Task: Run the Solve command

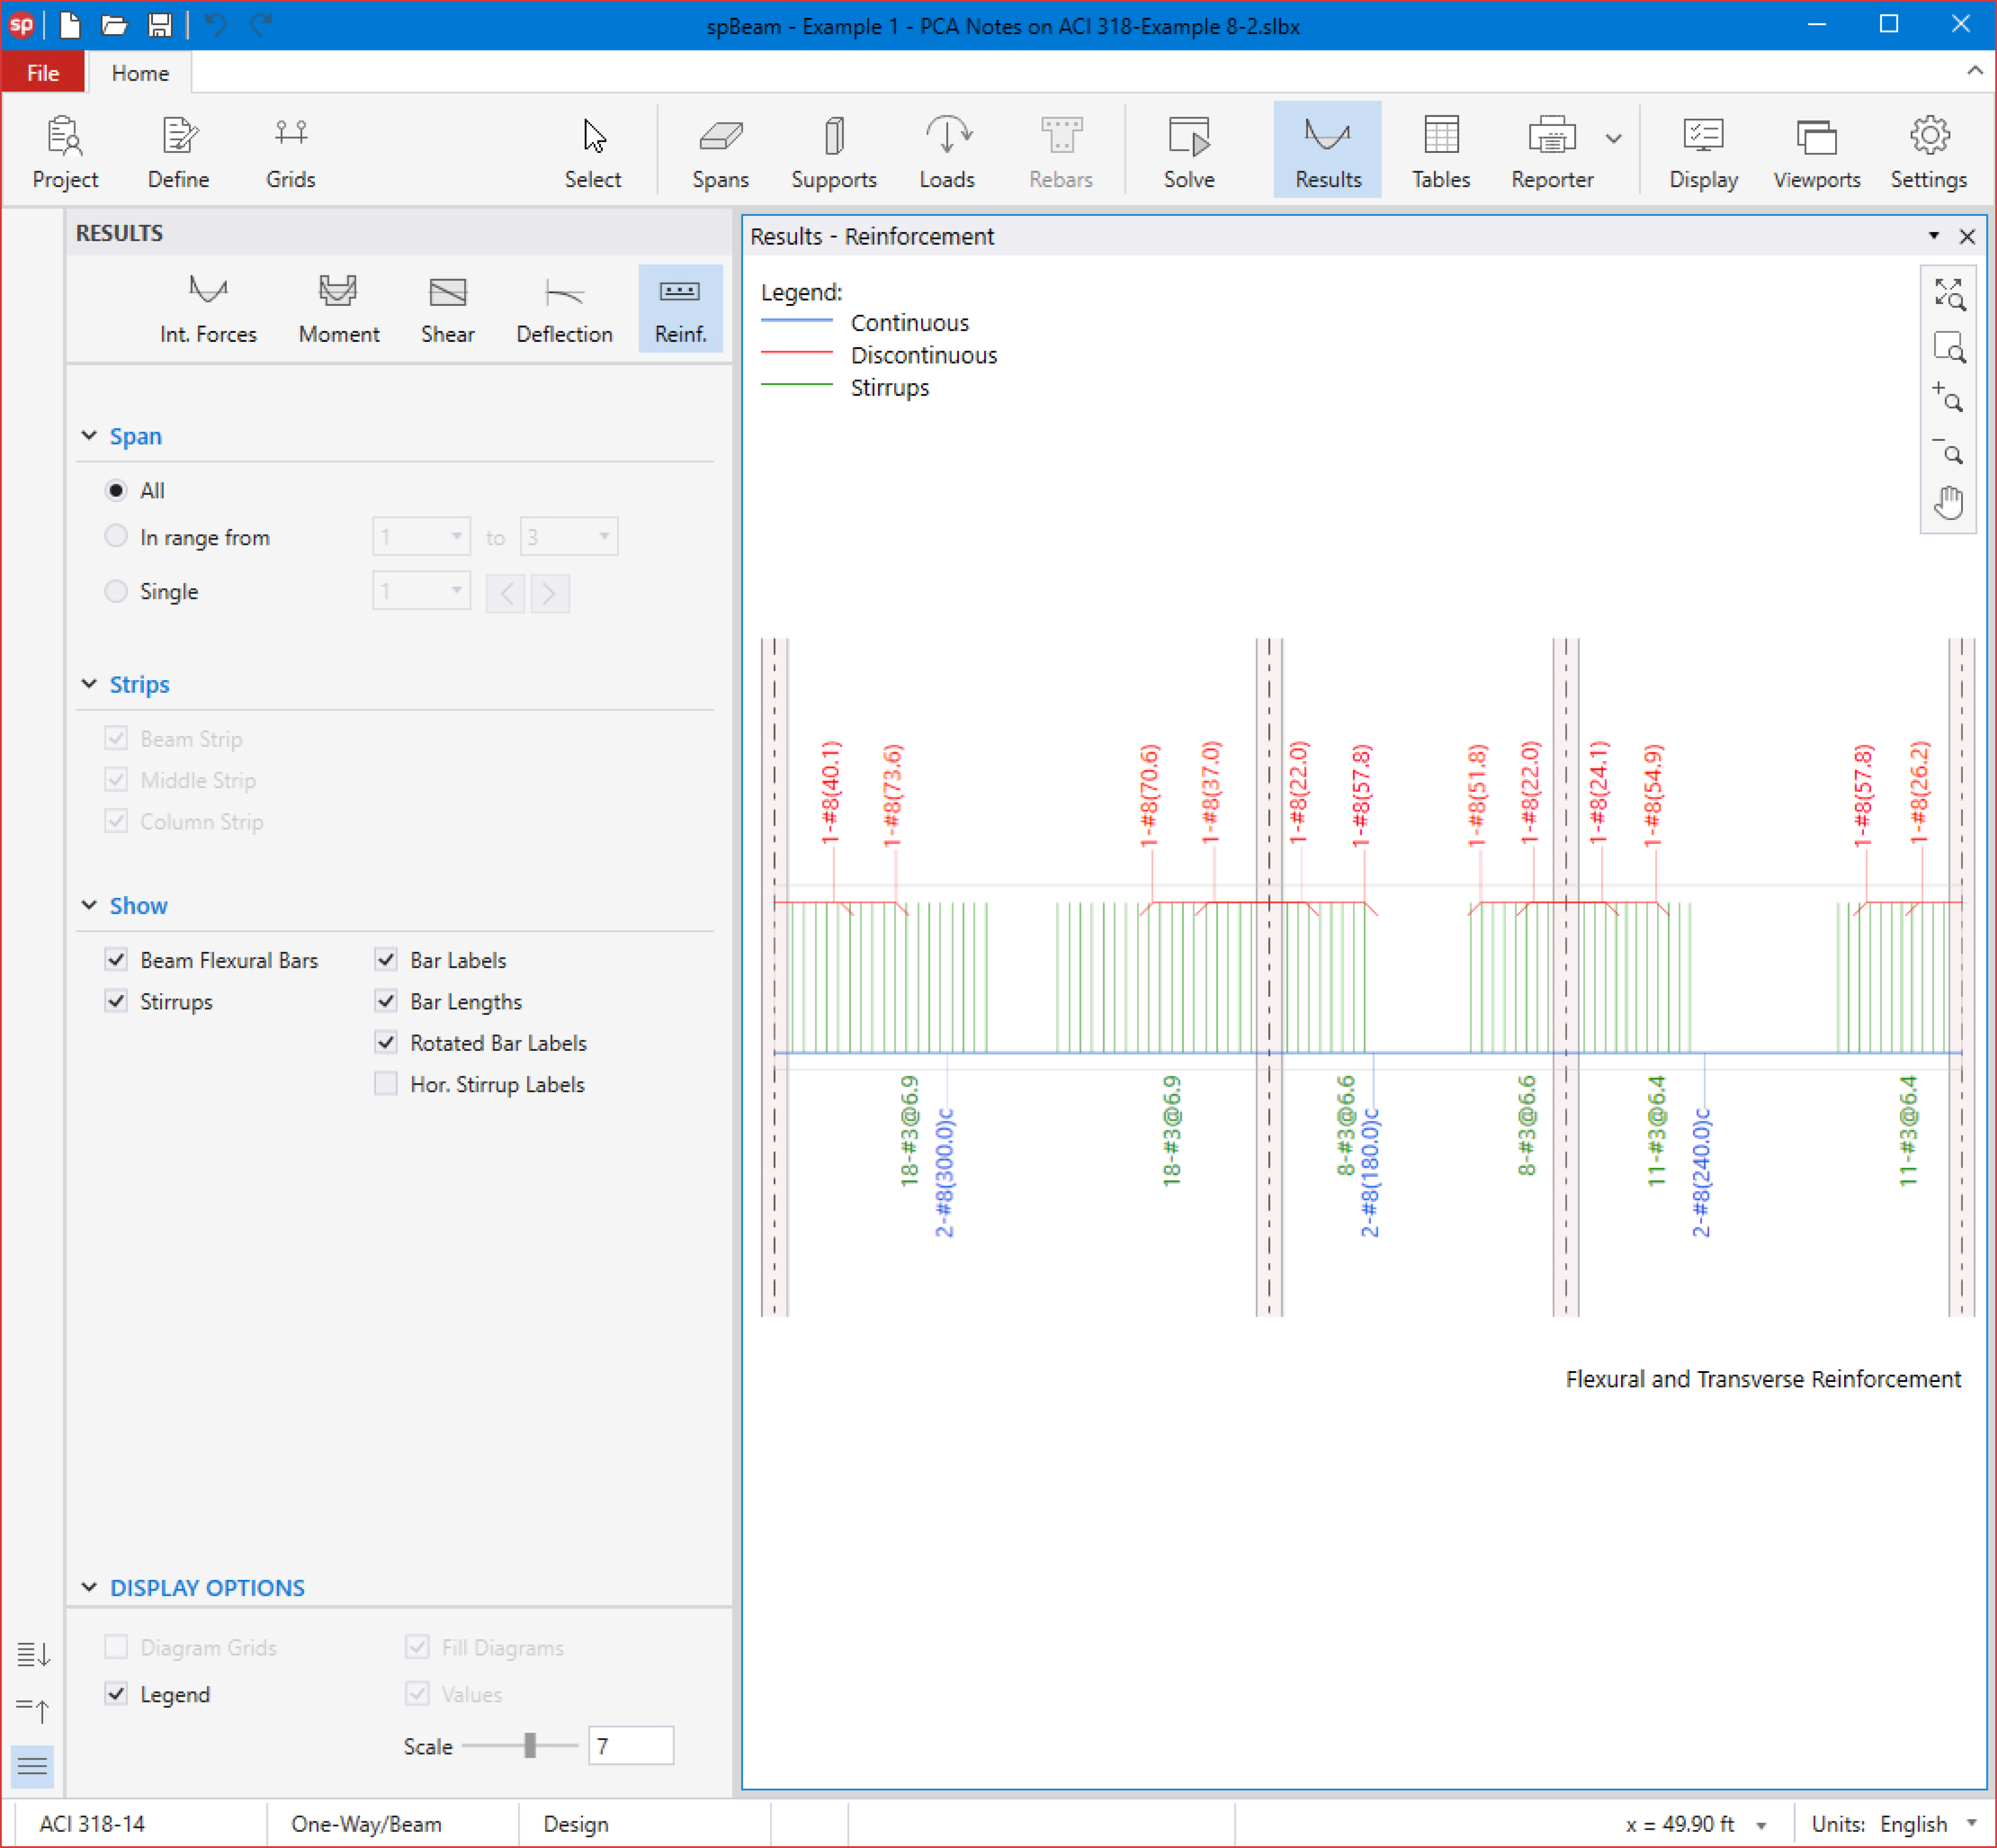Action: pos(1188,152)
